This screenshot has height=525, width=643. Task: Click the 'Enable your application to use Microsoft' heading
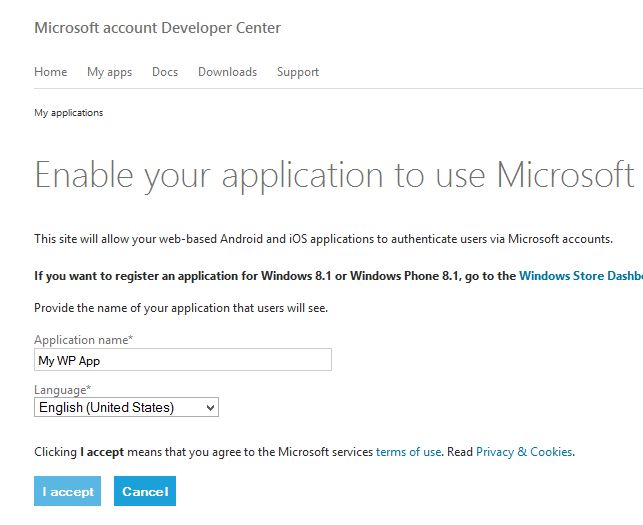coord(334,176)
